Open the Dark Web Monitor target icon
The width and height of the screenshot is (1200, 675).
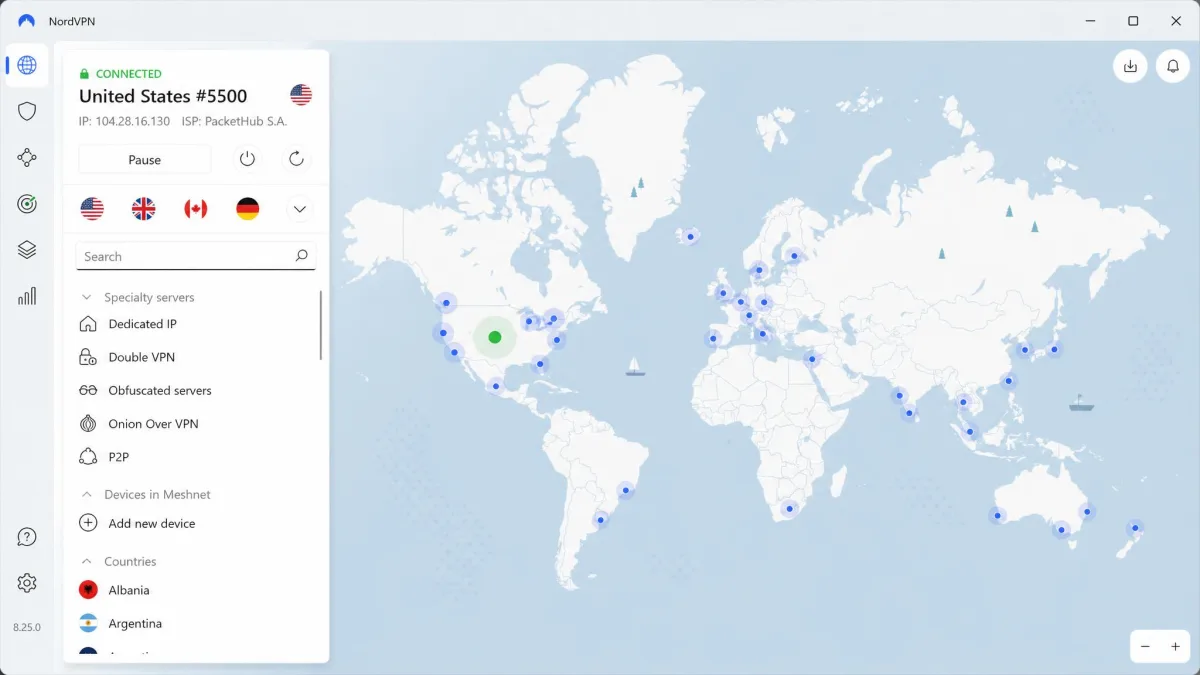pos(27,204)
